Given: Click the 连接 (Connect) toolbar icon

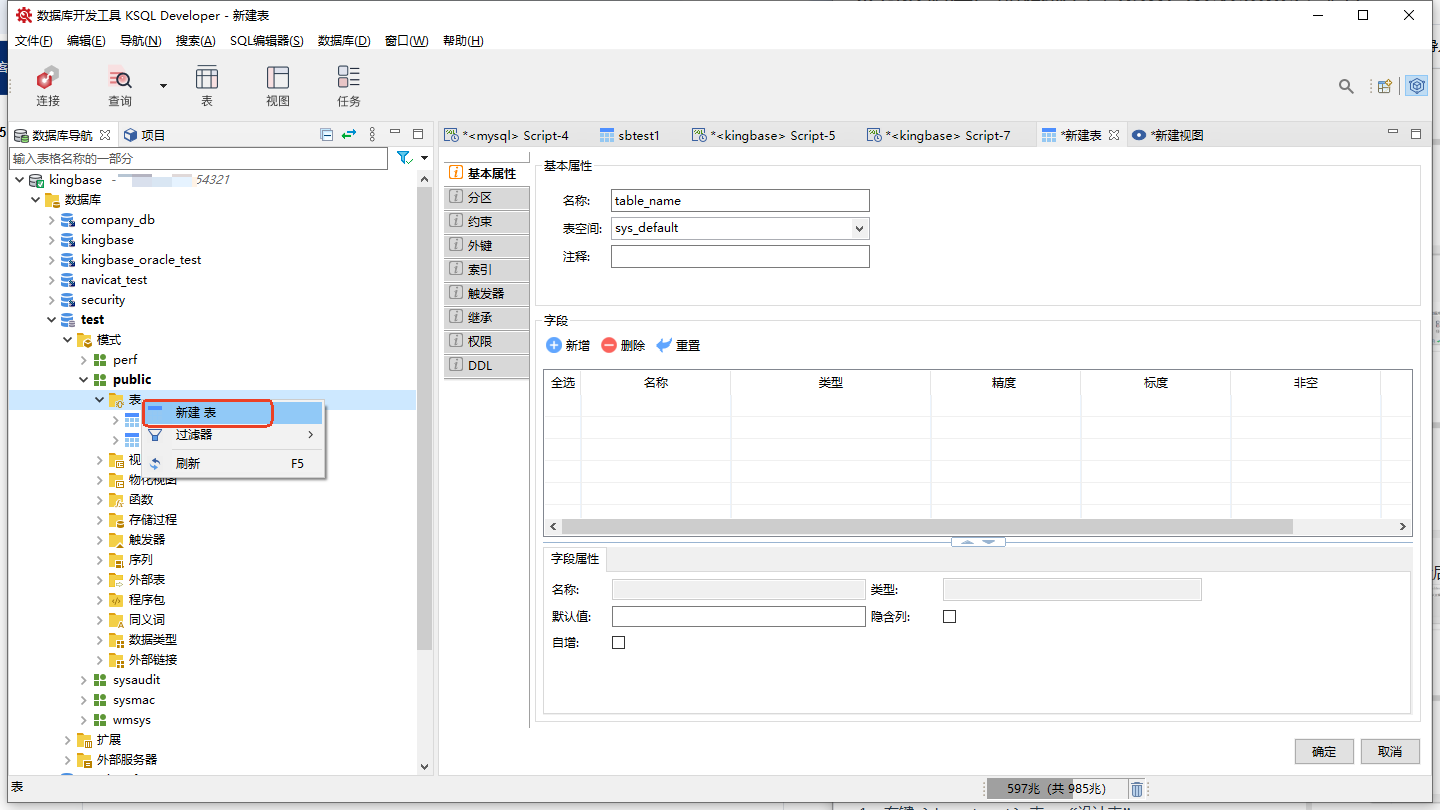Looking at the screenshot, I should coord(47,78).
